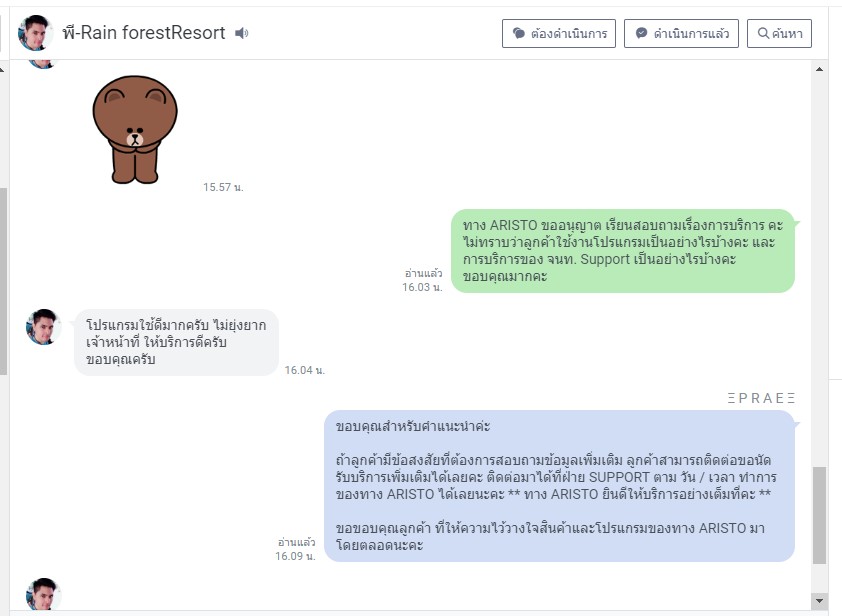Open the ค้นหา search button
Viewport: 842px width, 616px height.
pos(779,33)
